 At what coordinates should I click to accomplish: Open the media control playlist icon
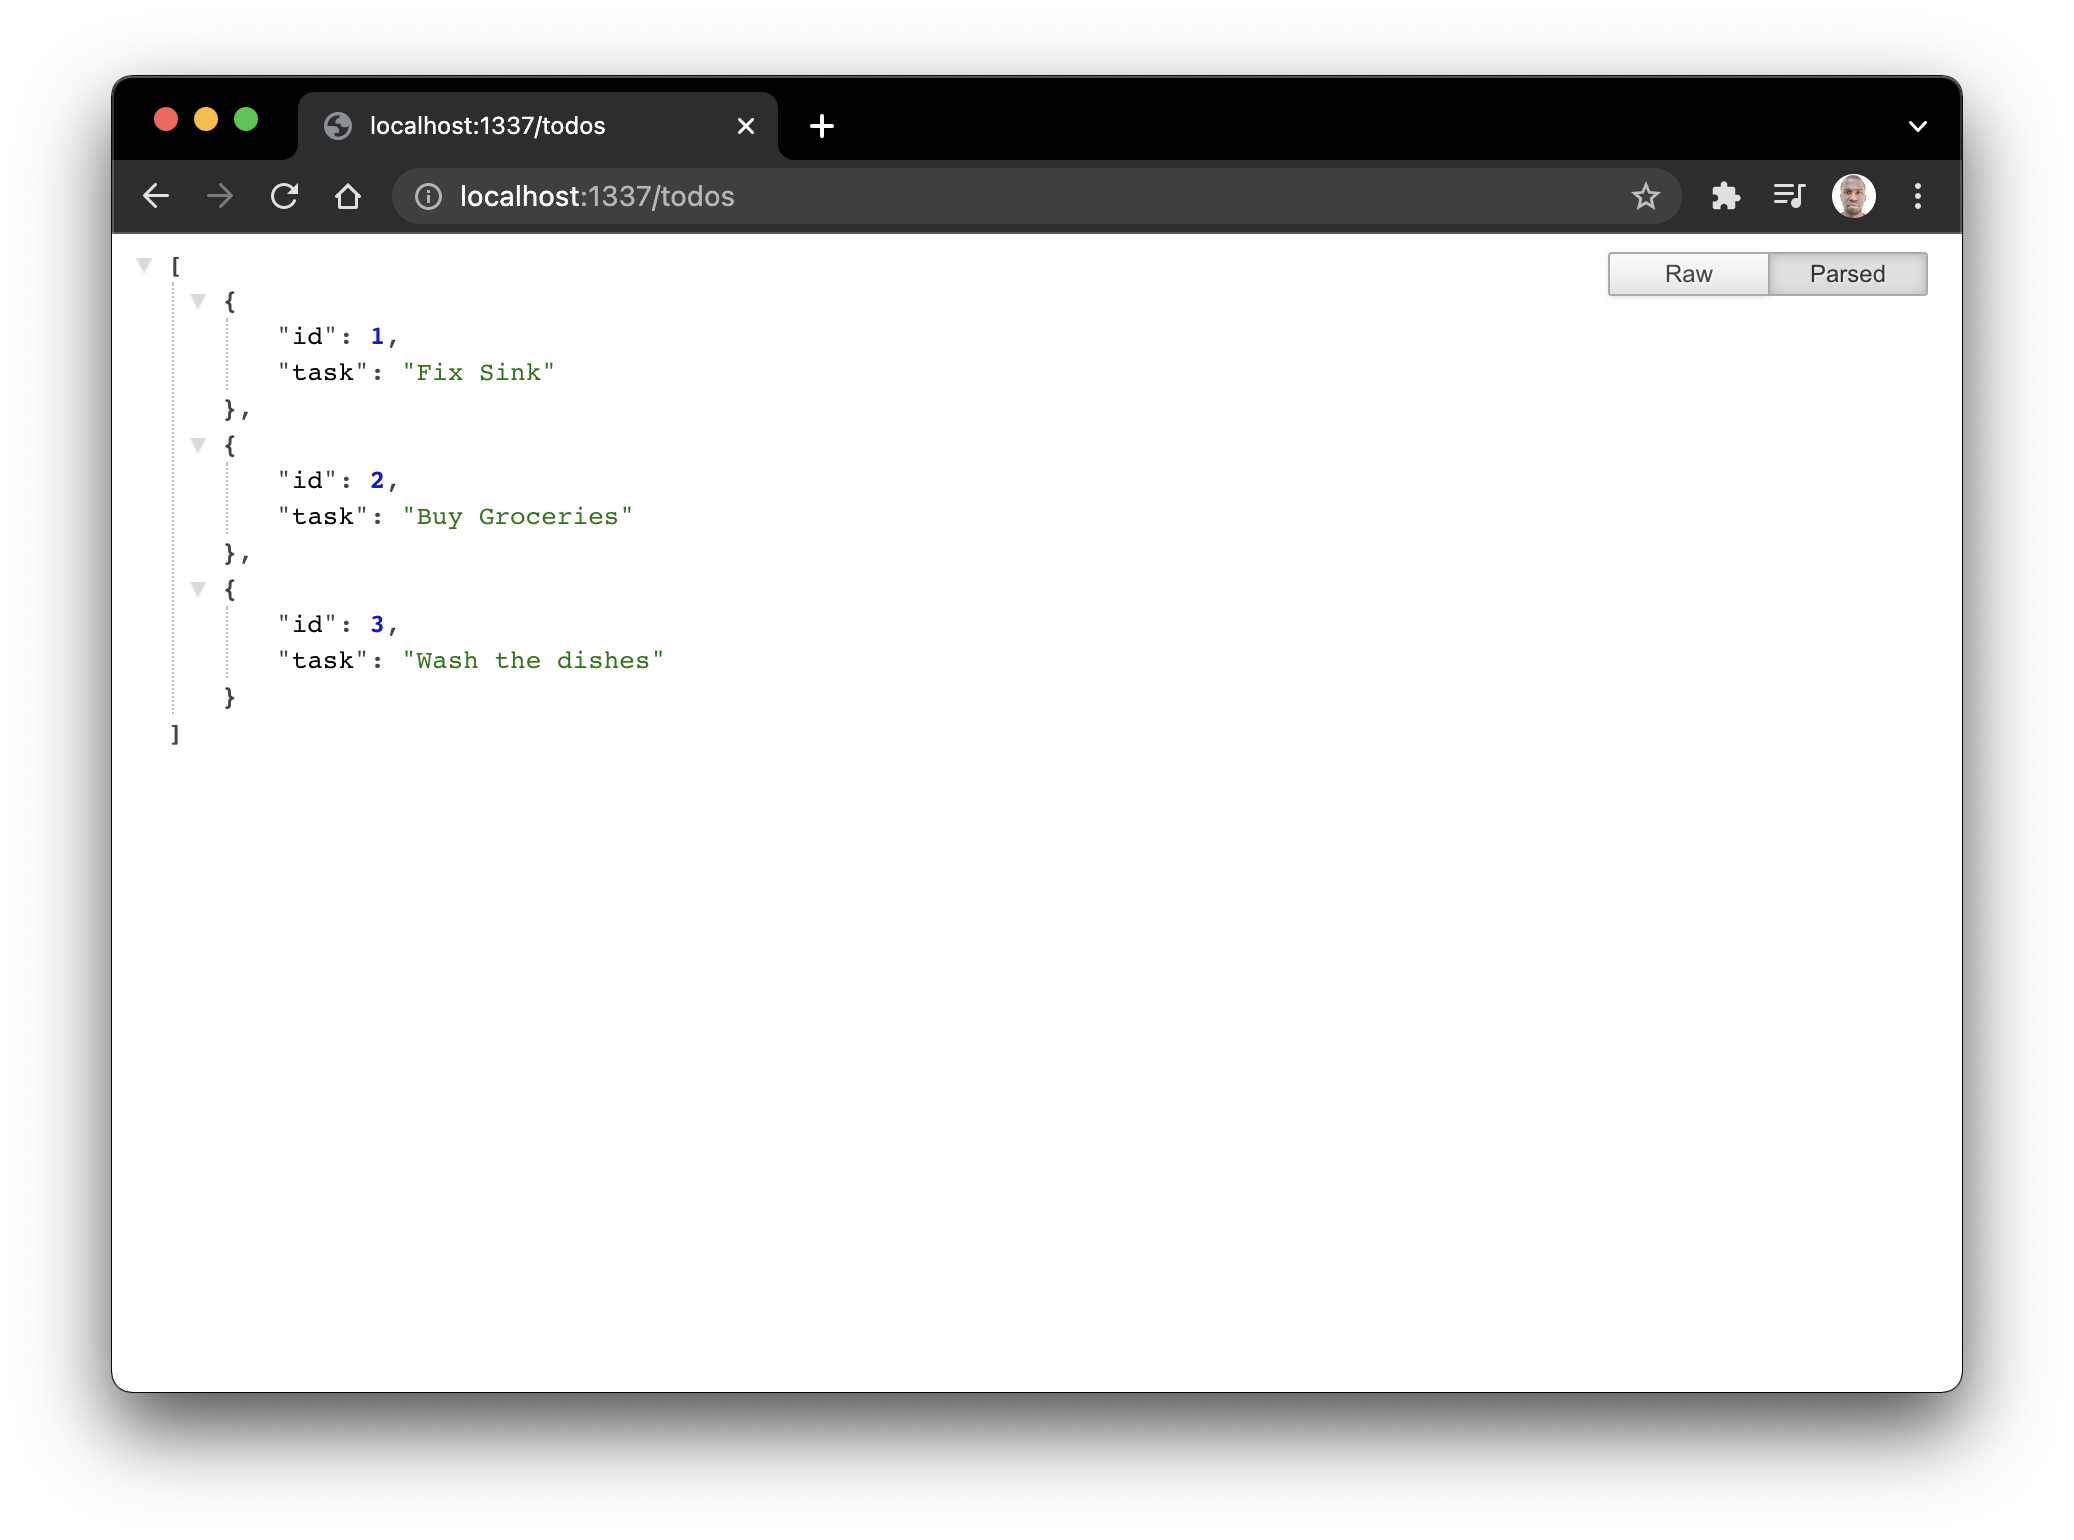click(x=1788, y=196)
